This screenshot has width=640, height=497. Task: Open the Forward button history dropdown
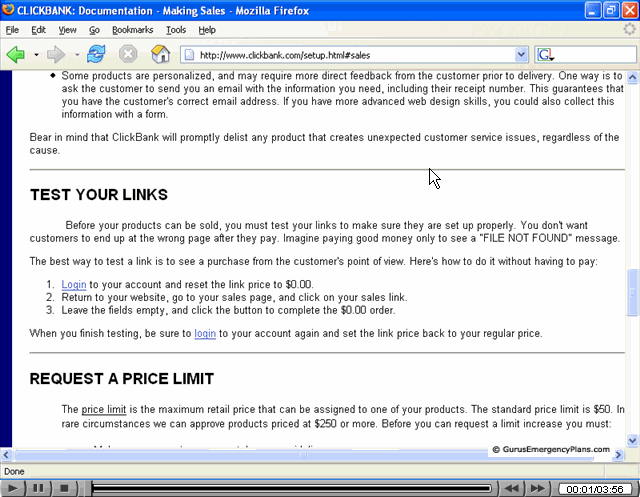[x=77, y=55]
